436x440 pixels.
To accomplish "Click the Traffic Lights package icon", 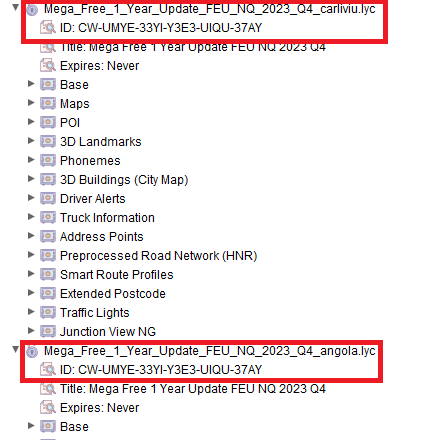I will pyautogui.click(x=48, y=313).
